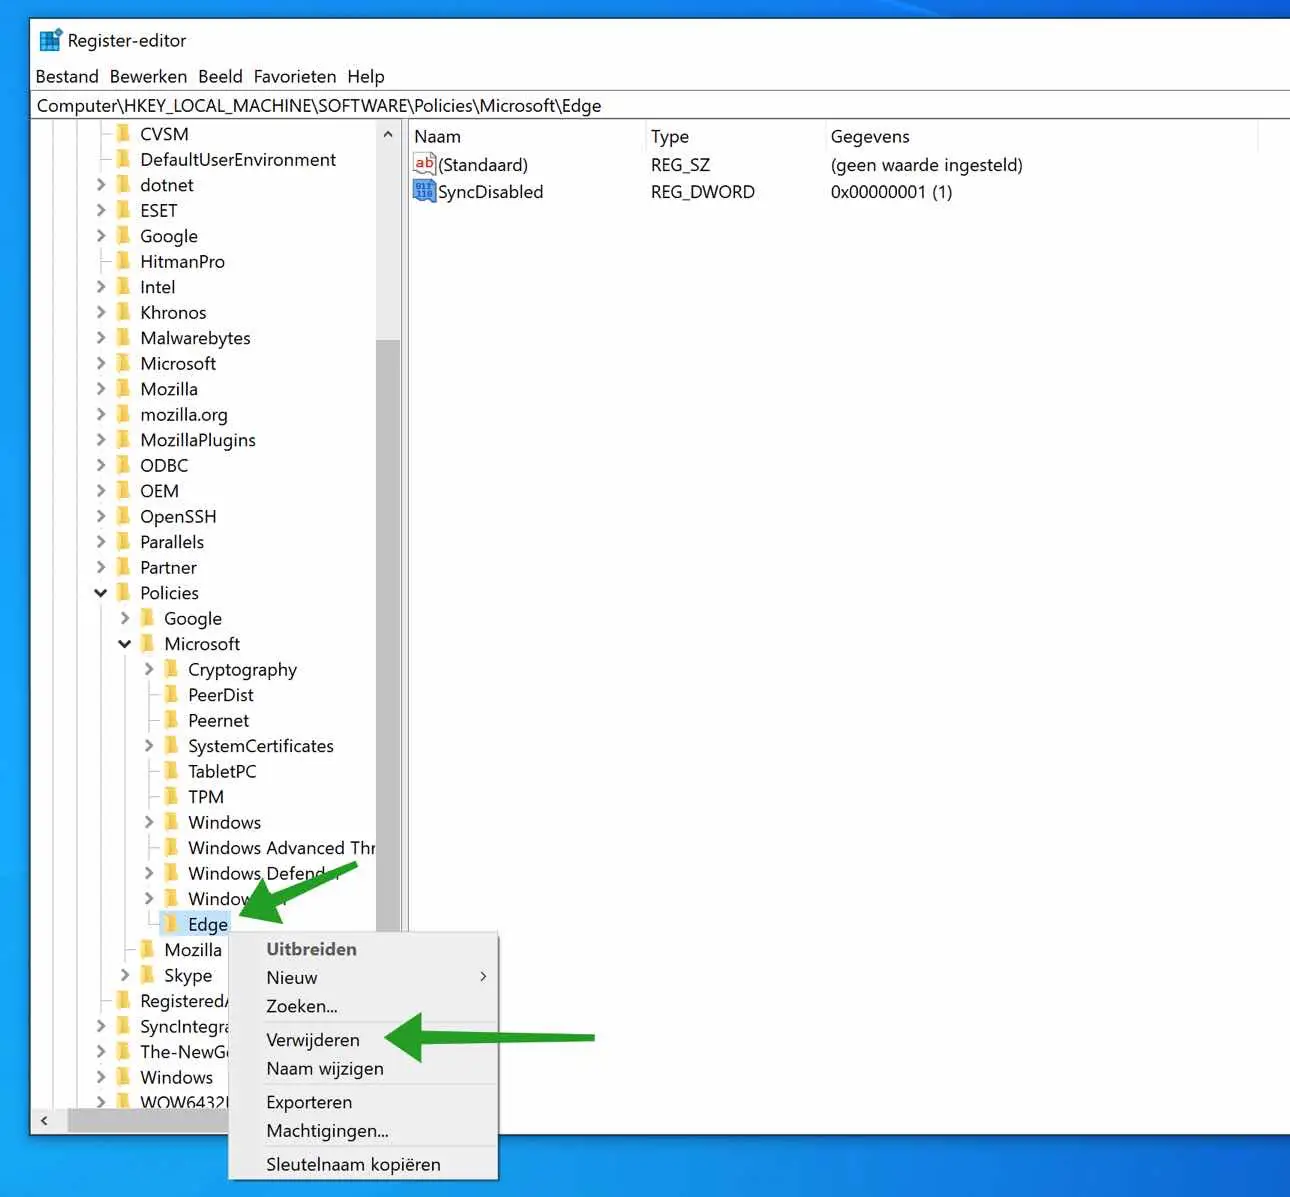This screenshot has height=1197, width=1290.
Task: Click the OpenSSH folder icon
Action: pyautogui.click(x=124, y=516)
